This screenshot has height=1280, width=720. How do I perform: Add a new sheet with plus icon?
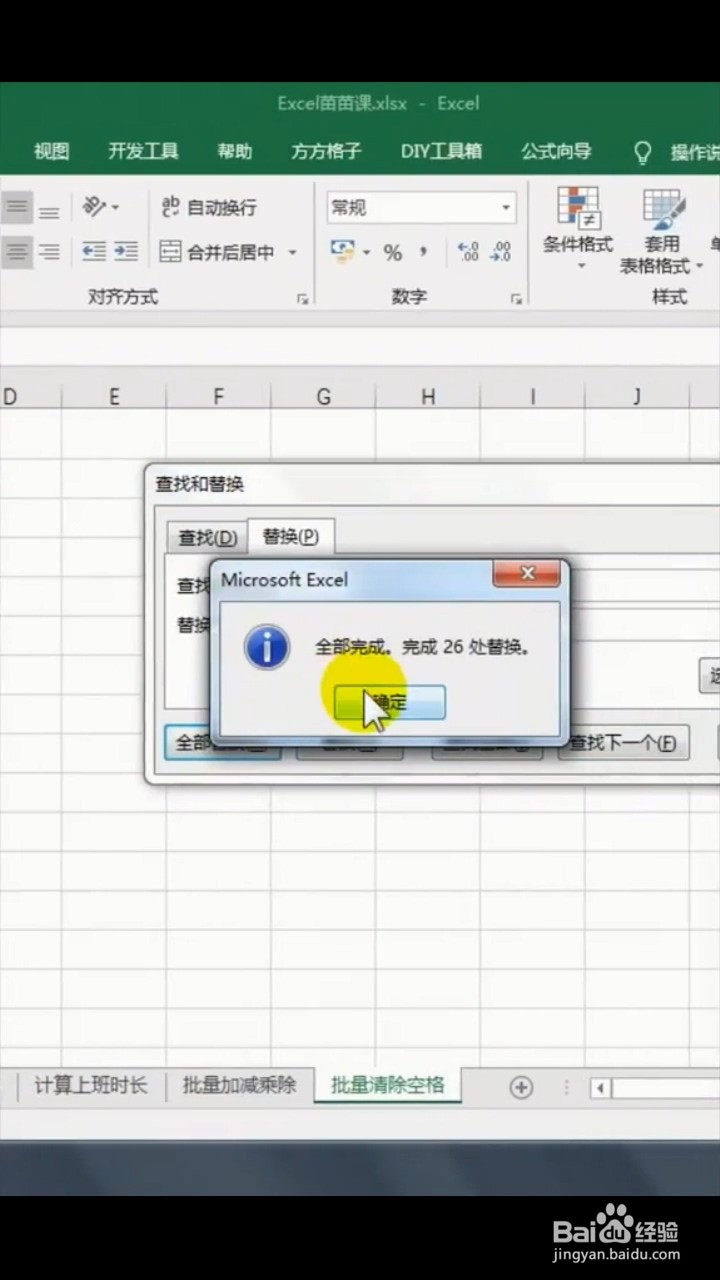tap(521, 1088)
